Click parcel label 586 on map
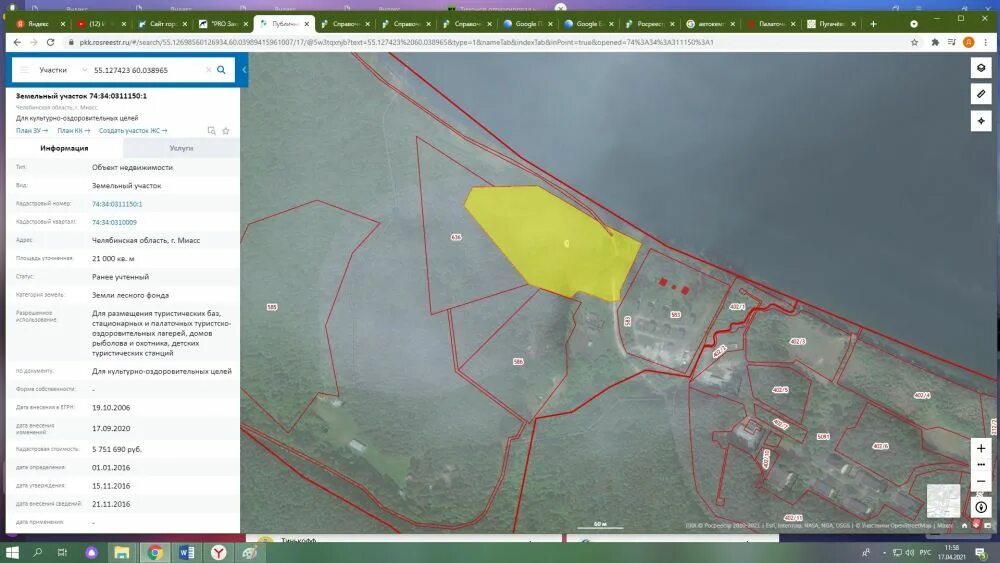Image resolution: width=1000 pixels, height=563 pixels. (518, 362)
